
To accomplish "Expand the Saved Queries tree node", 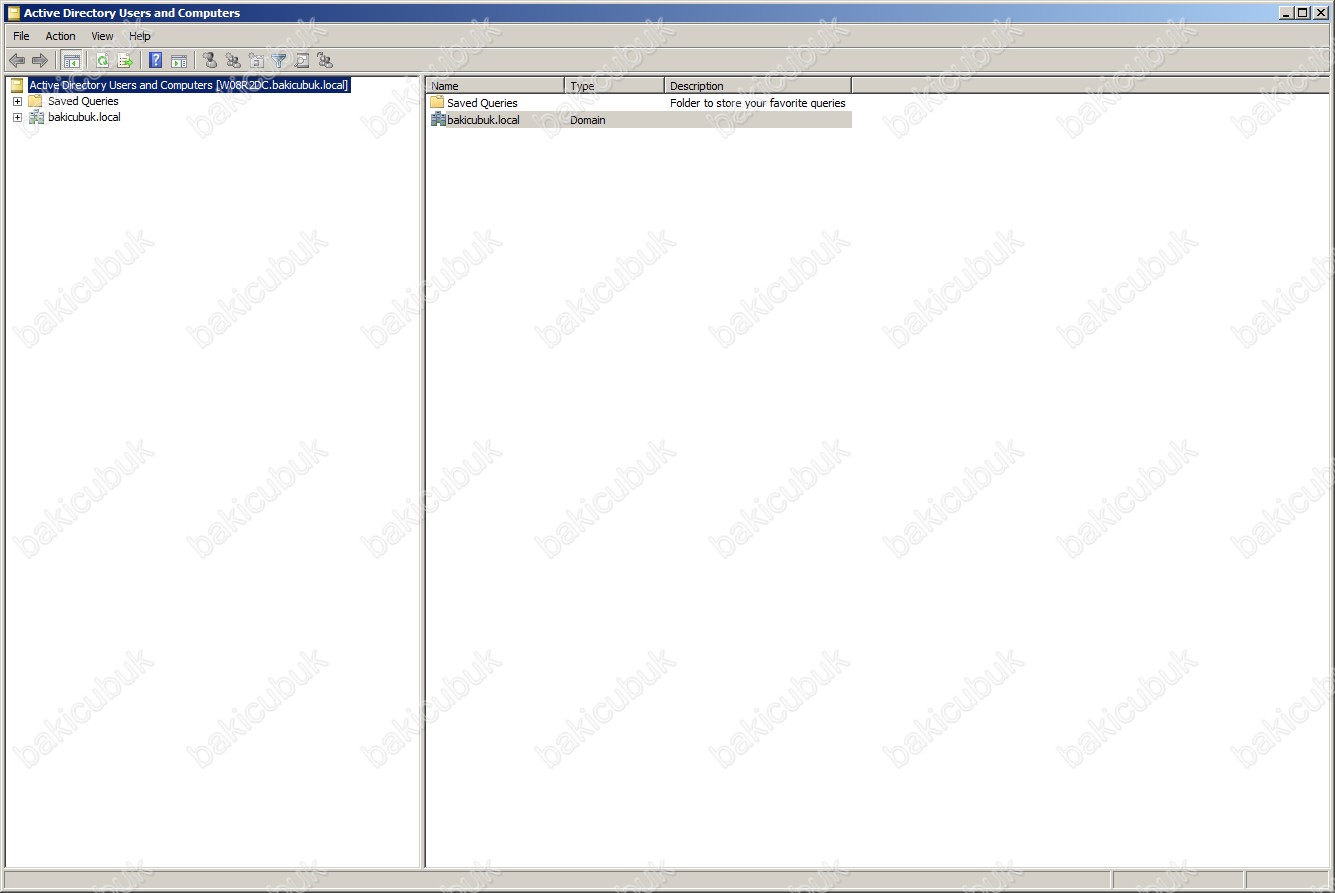I will [x=17, y=101].
